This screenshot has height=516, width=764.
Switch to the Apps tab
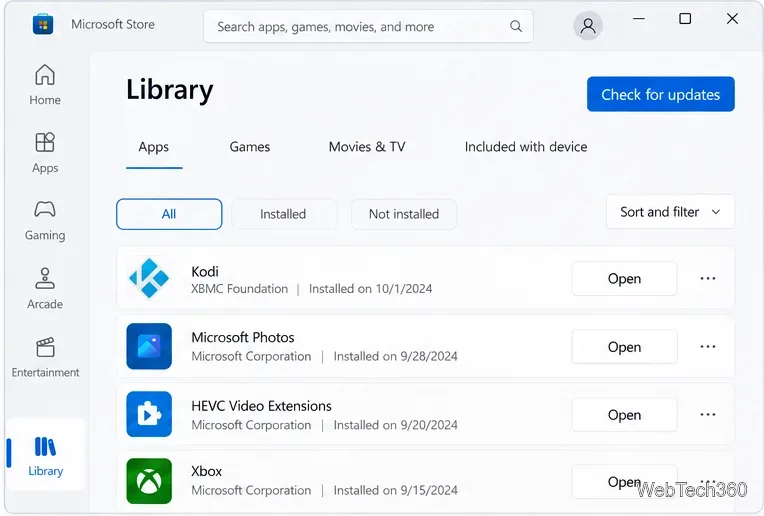pos(154,147)
